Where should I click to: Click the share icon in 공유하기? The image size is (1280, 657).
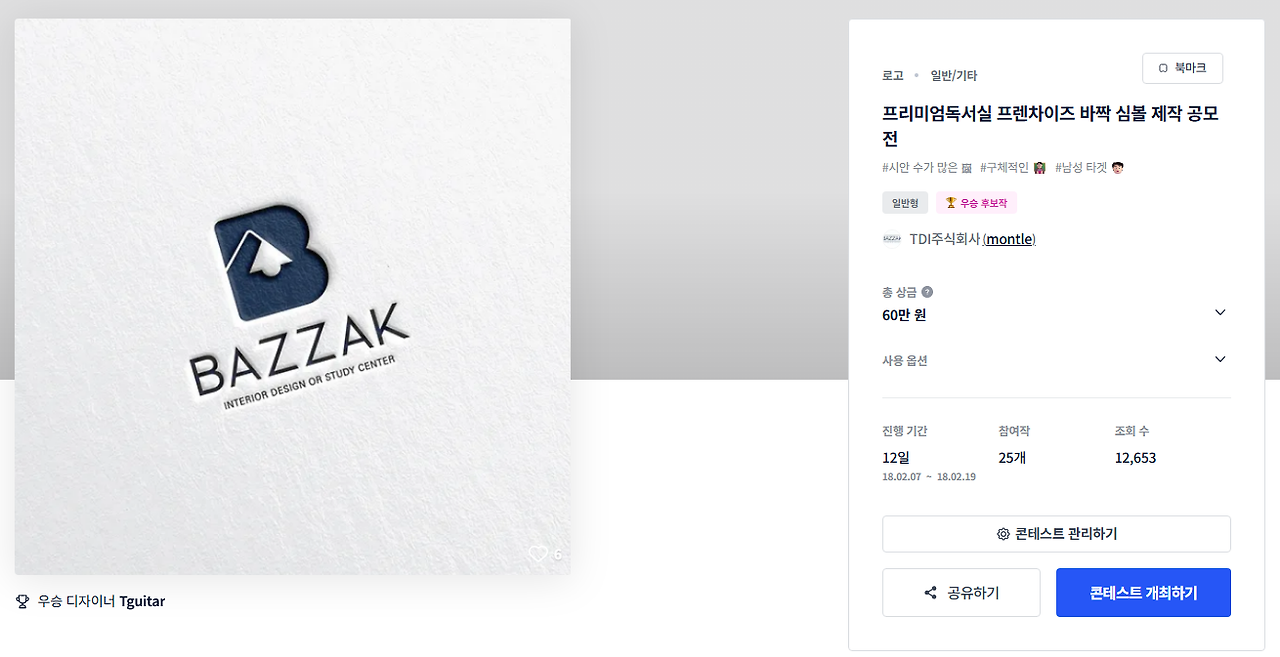(x=931, y=593)
